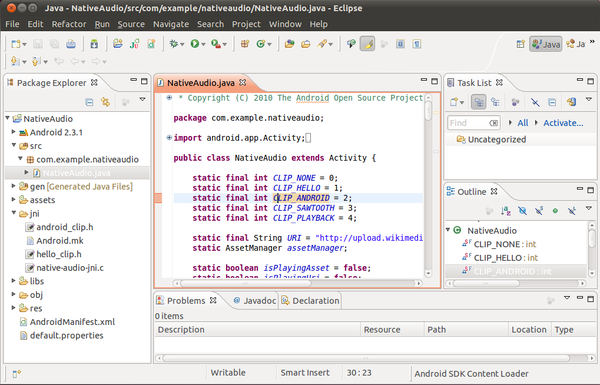Open Package Explorer view menu triangle

click(142, 99)
